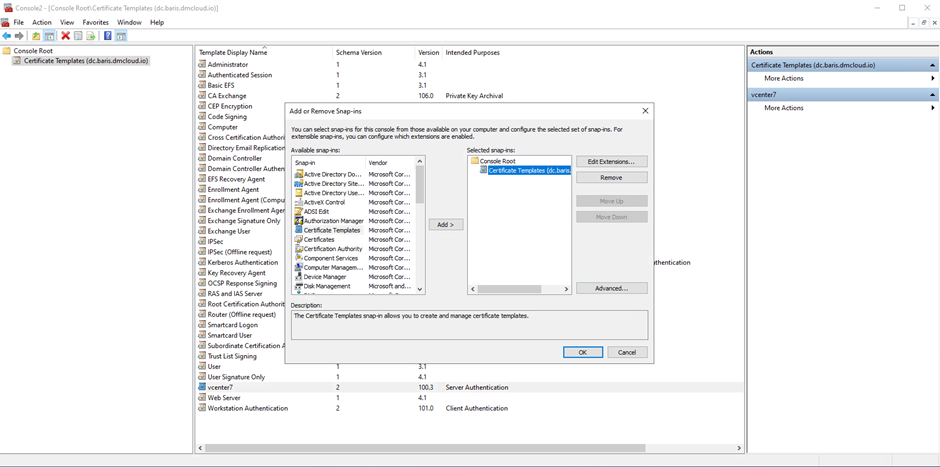Select Device Manager in available snap-ins
The image size is (940, 467).
tap(326, 277)
